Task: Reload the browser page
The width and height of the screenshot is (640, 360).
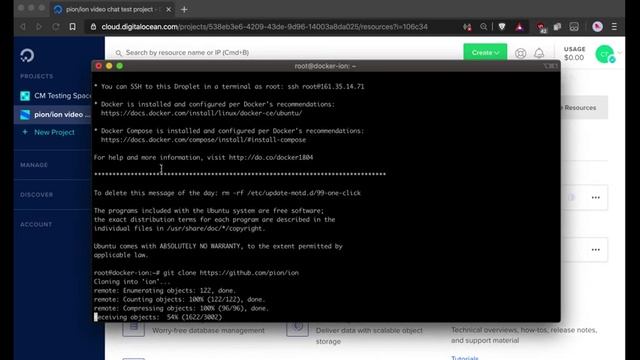Action: [56, 27]
